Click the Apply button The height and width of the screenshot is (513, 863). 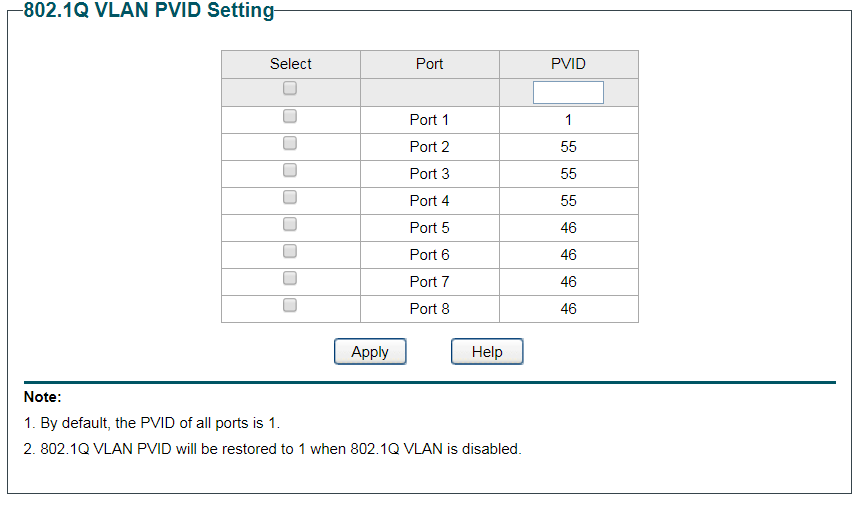tap(370, 352)
